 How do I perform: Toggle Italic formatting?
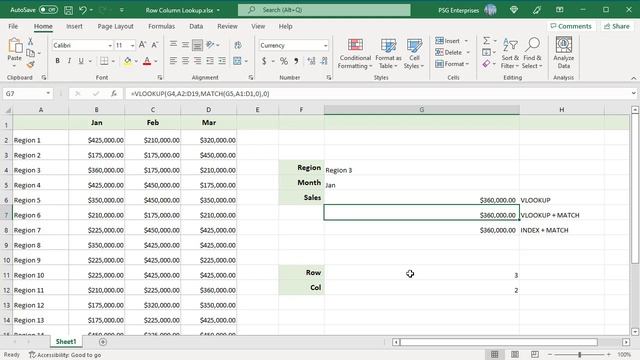pos(69,61)
